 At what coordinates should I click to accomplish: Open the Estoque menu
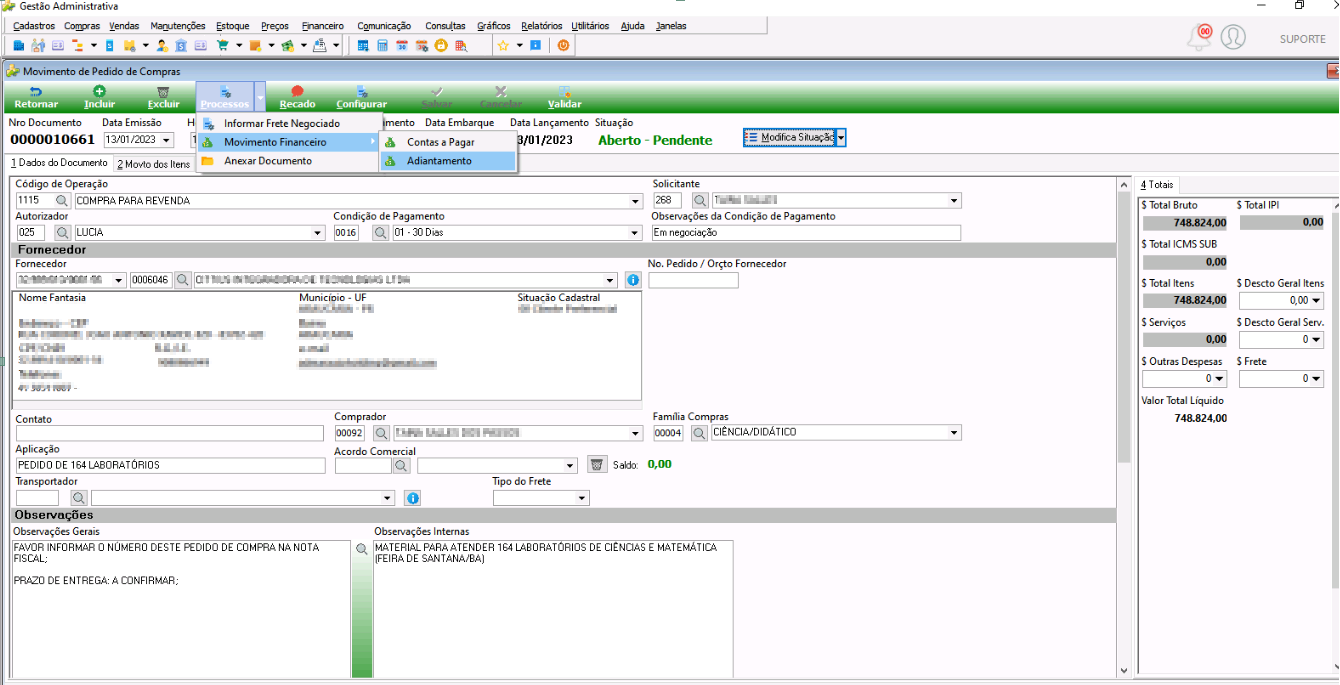tap(233, 26)
